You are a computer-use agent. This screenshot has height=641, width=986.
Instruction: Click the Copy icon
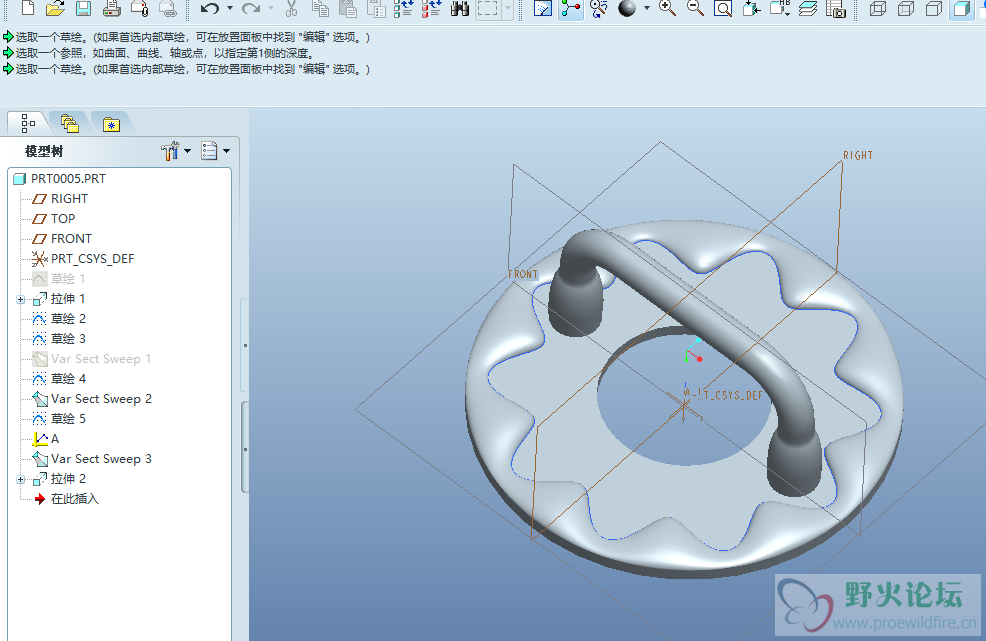tap(321, 8)
